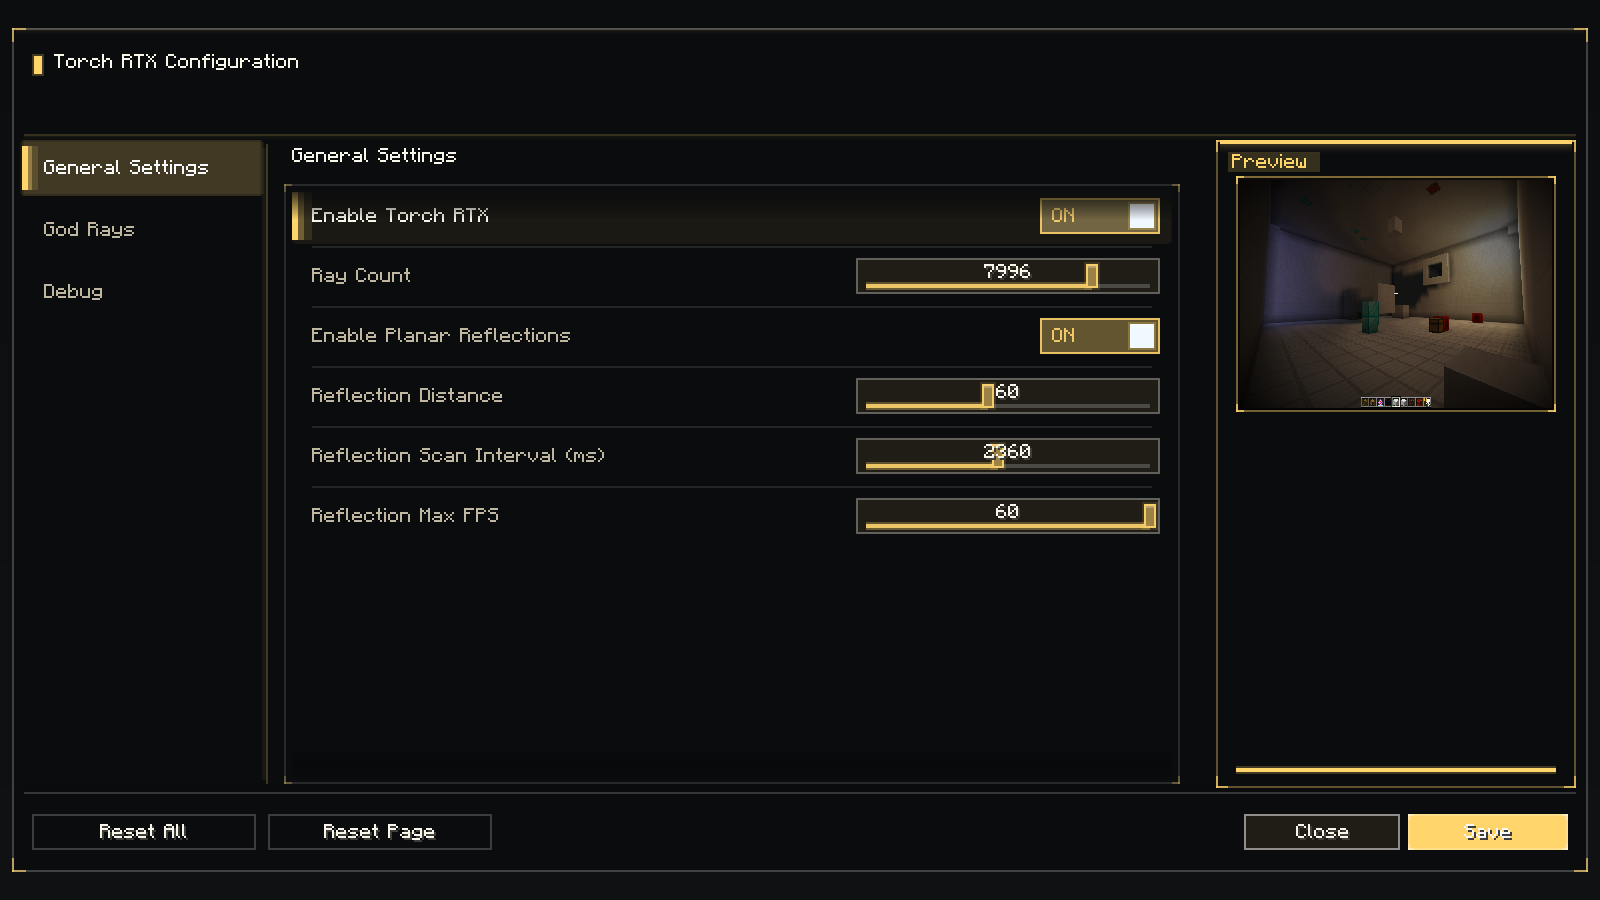
Task: Click the Reset All button
Action: 143,832
